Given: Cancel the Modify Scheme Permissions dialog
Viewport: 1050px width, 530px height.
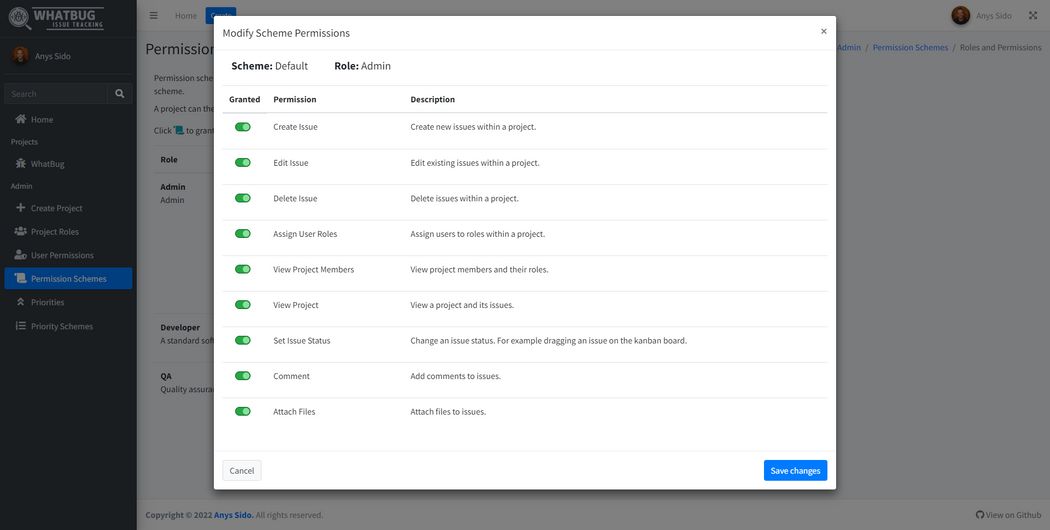Looking at the screenshot, I should (242, 470).
